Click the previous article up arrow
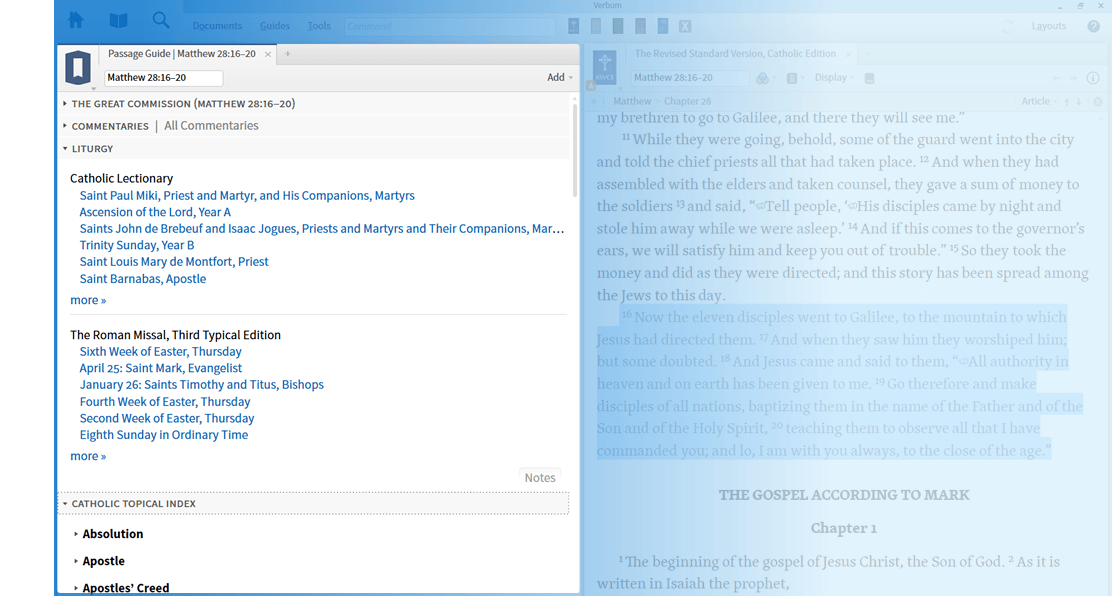 1066,101
